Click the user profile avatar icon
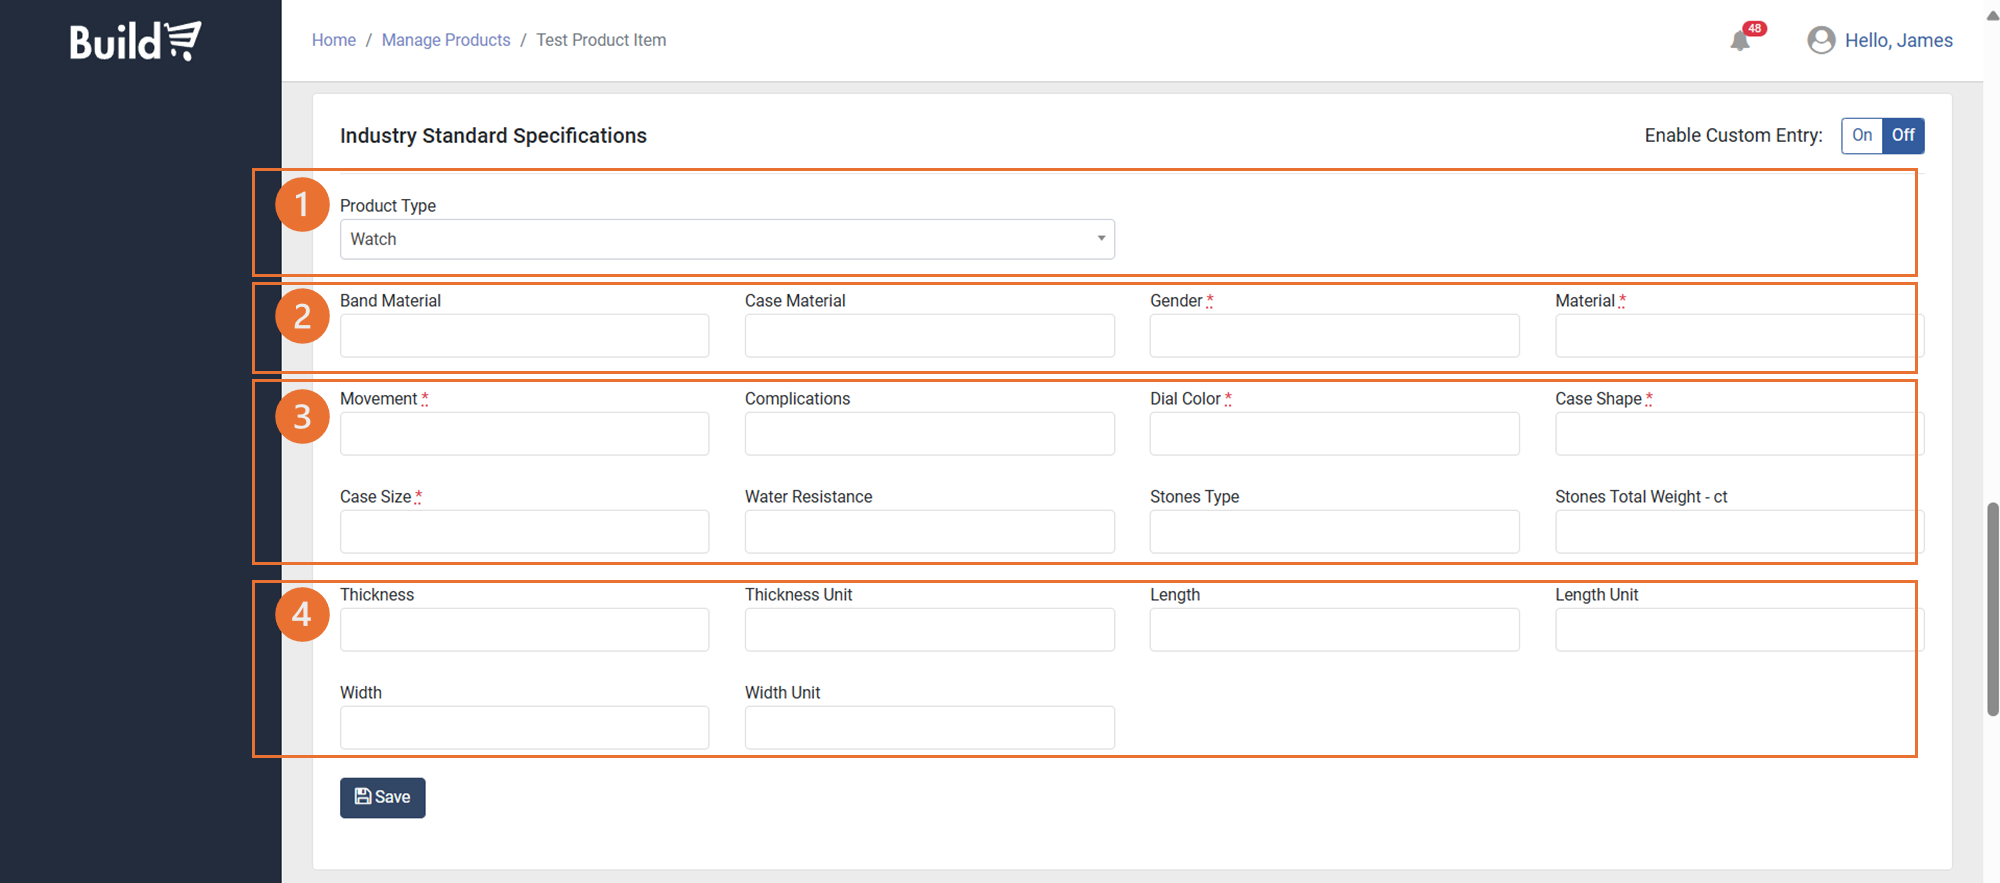This screenshot has height=883, width=2000. click(x=1821, y=40)
